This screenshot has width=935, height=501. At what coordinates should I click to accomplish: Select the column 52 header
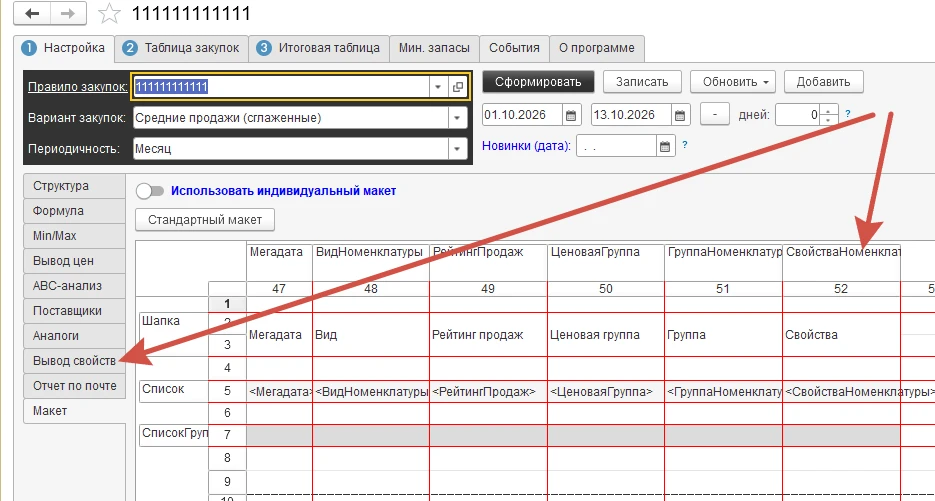[841, 289]
